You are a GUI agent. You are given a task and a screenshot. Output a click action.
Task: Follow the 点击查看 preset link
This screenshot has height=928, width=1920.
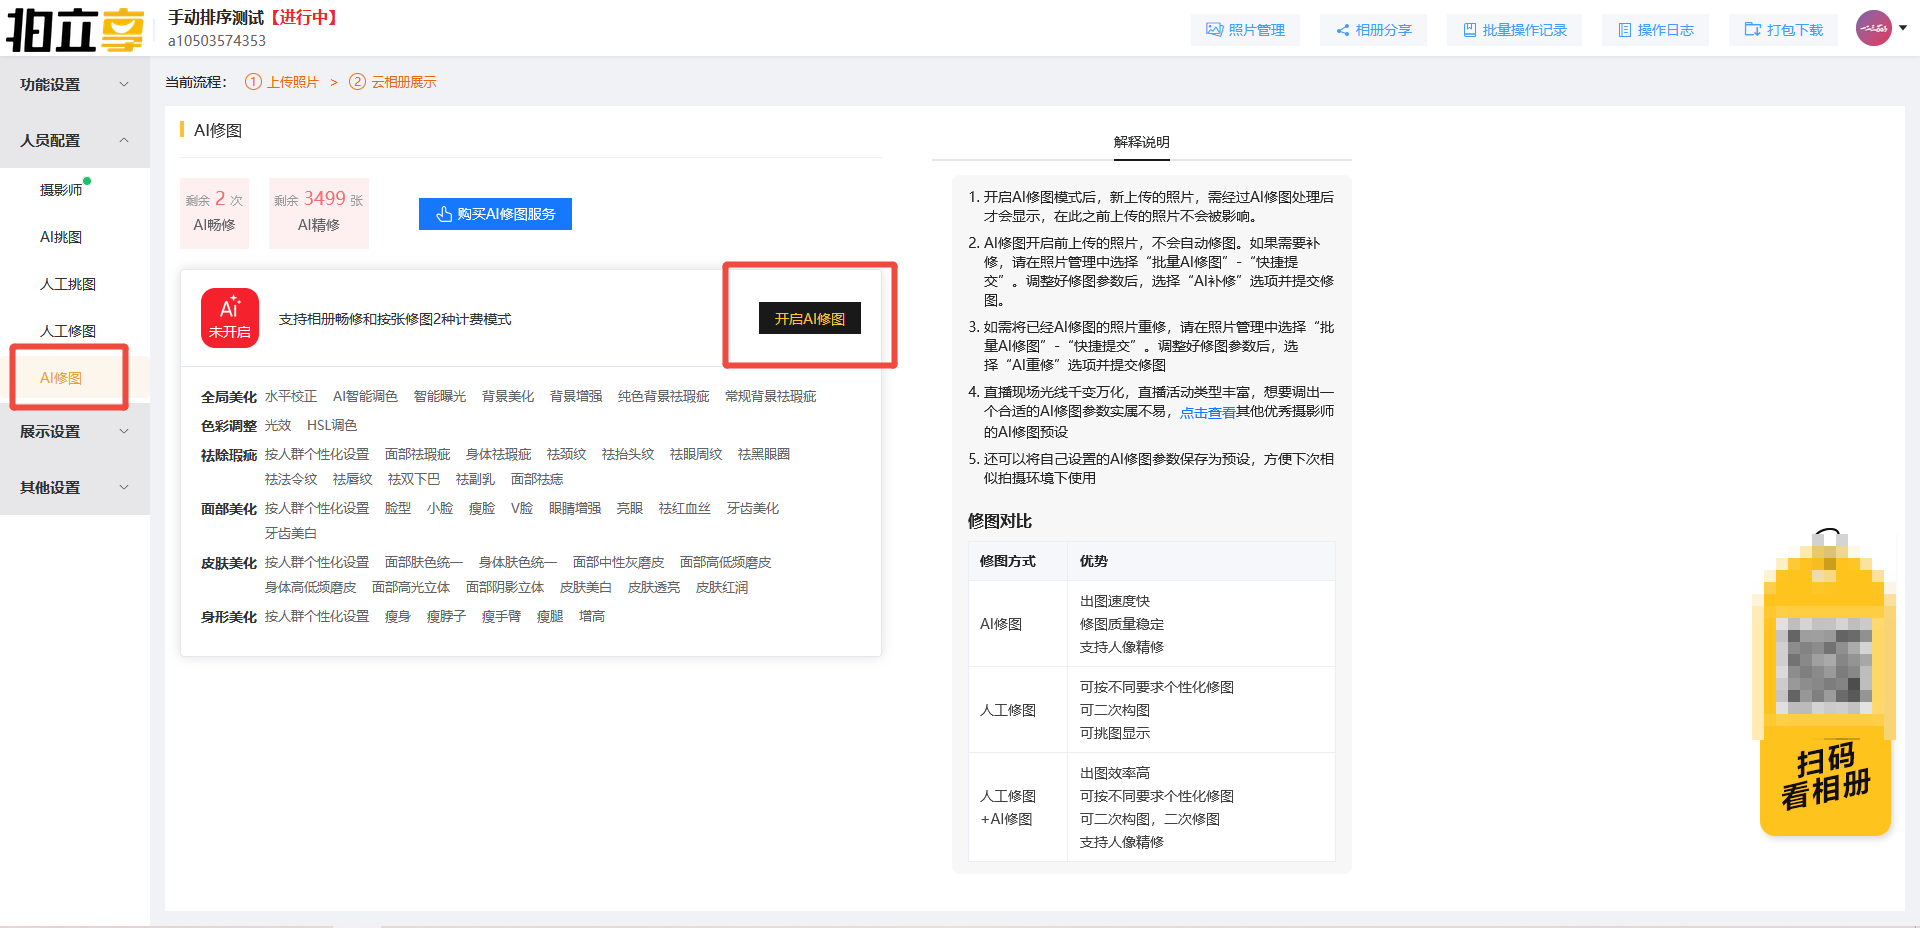point(1207,412)
